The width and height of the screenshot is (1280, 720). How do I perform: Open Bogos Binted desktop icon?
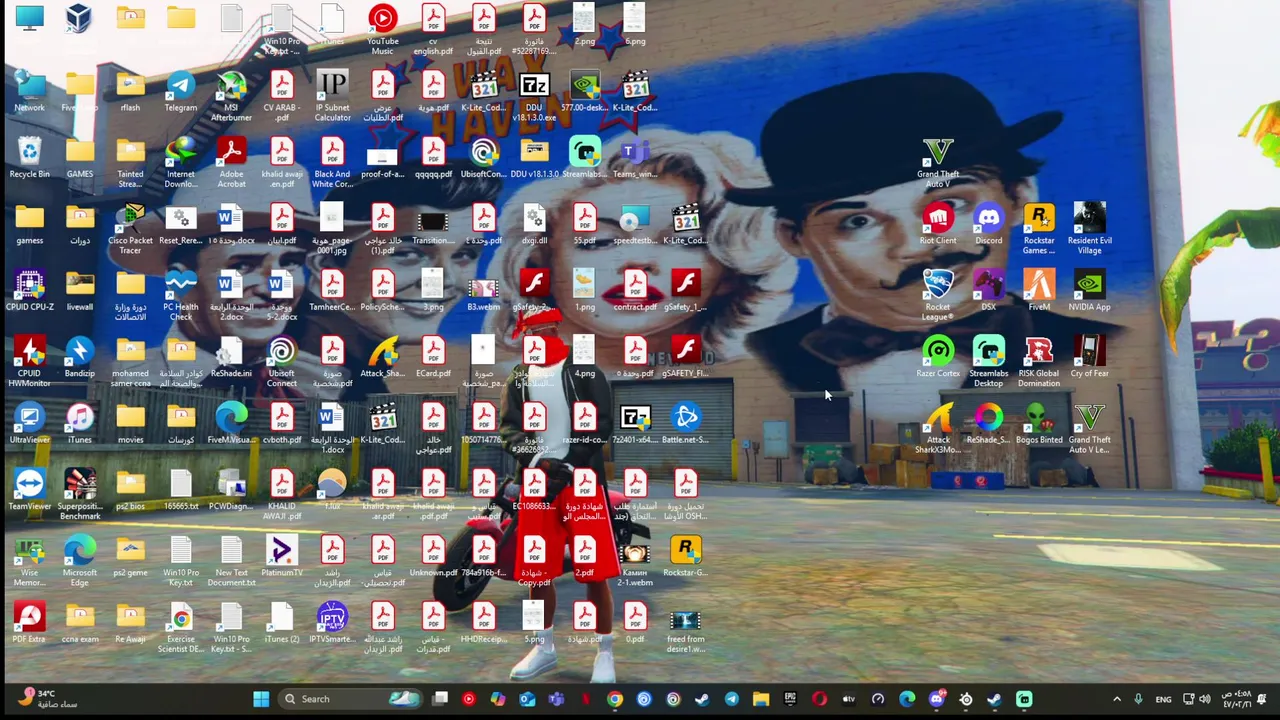1038,424
